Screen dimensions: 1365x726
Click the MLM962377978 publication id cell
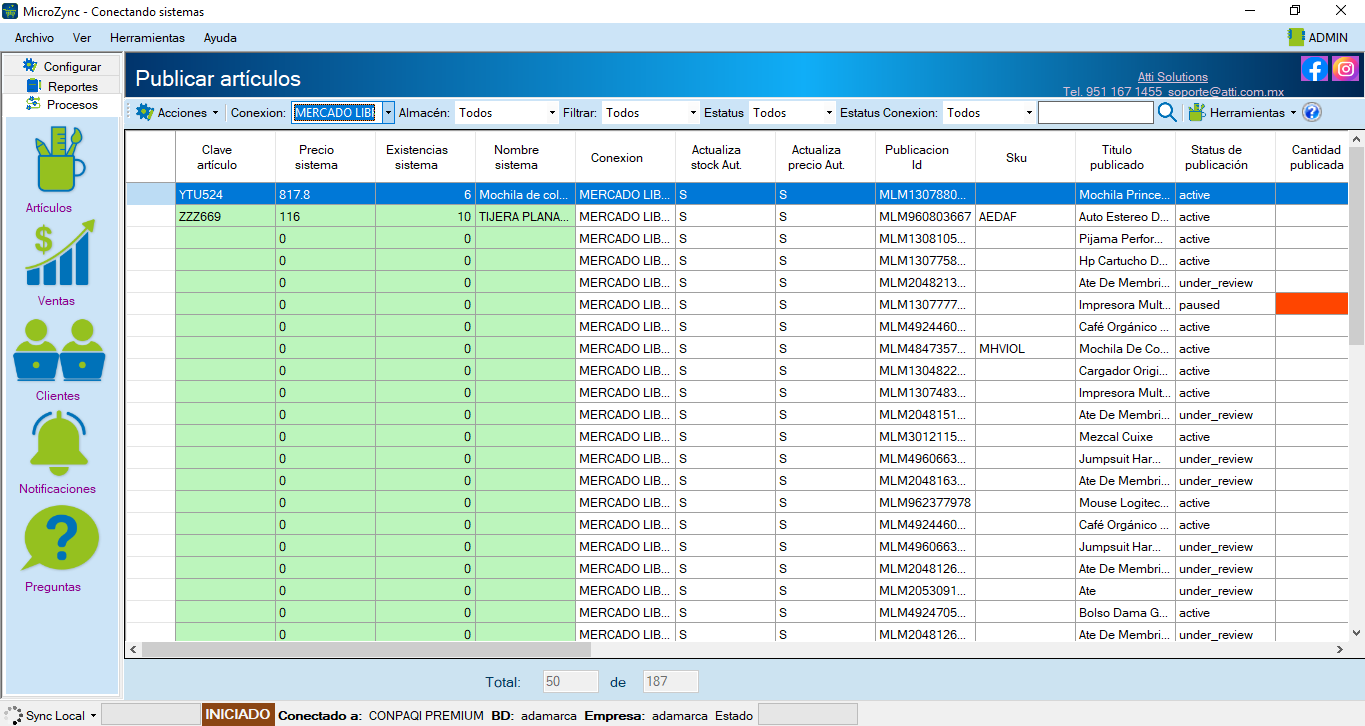pyautogui.click(x=926, y=503)
